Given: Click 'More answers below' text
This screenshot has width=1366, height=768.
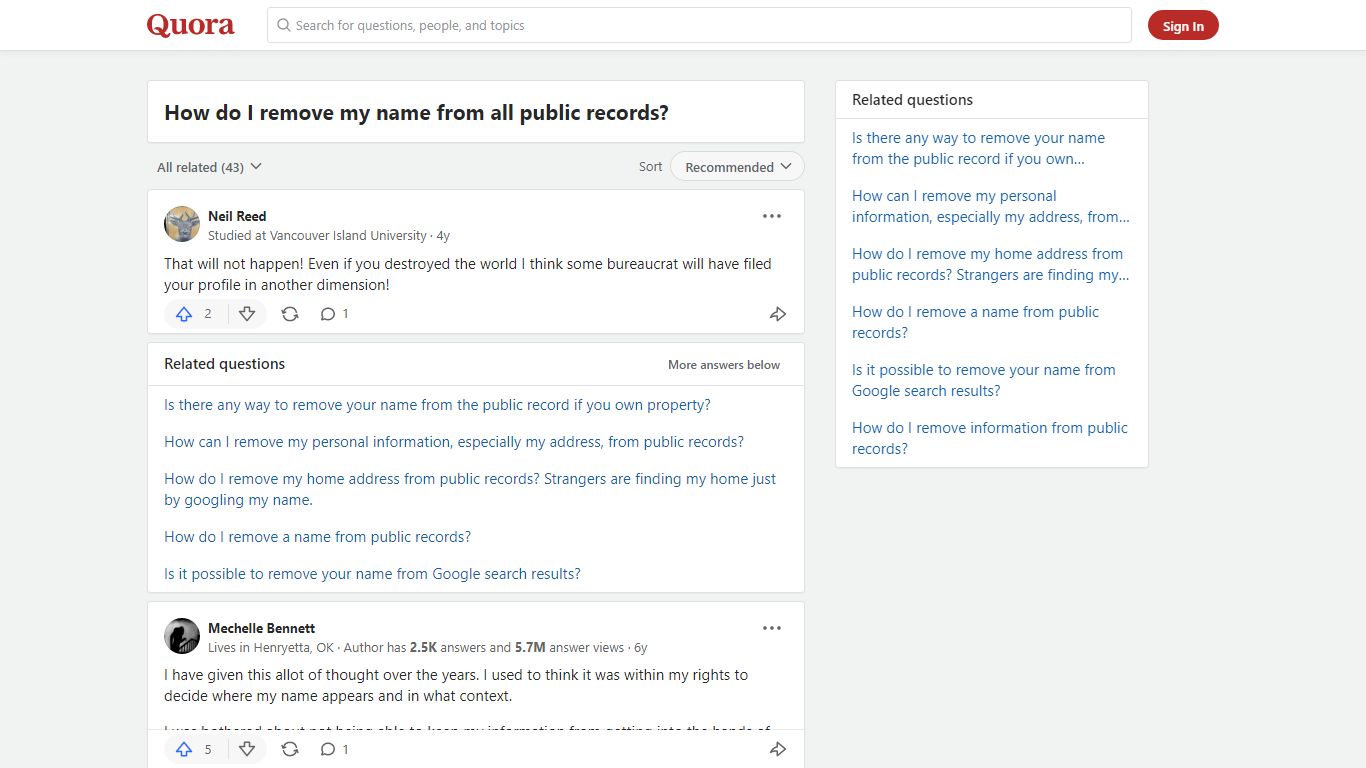Looking at the screenshot, I should tap(724, 365).
